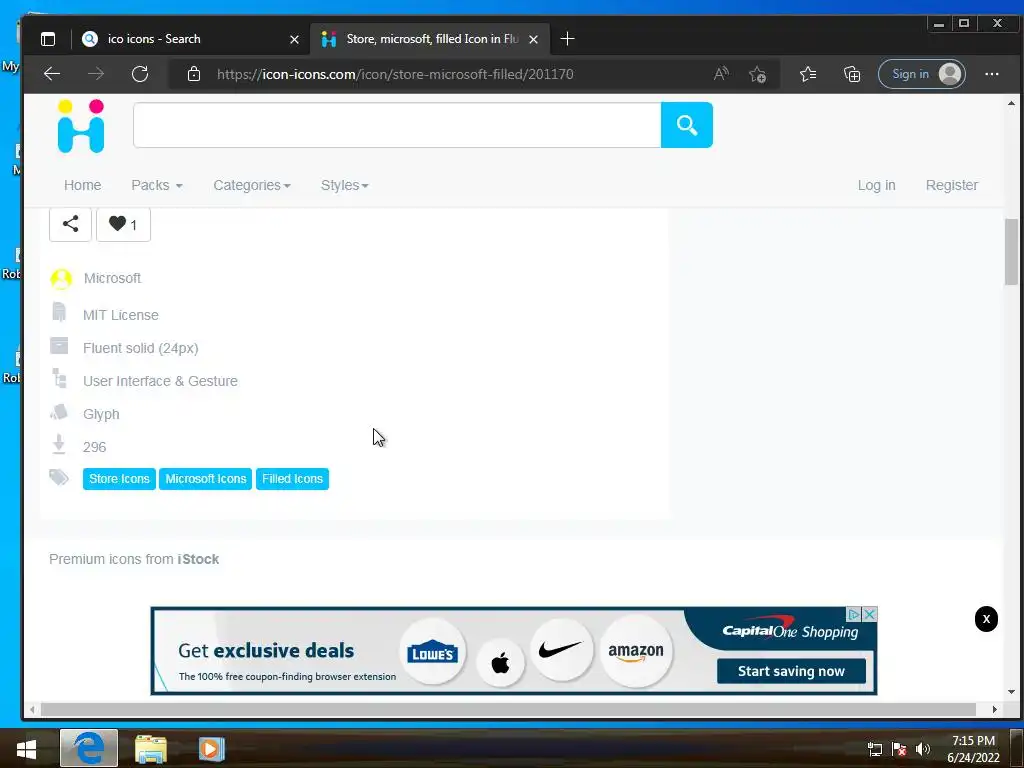
Task: Click the Microsoft Icons tag
Action: click(206, 479)
